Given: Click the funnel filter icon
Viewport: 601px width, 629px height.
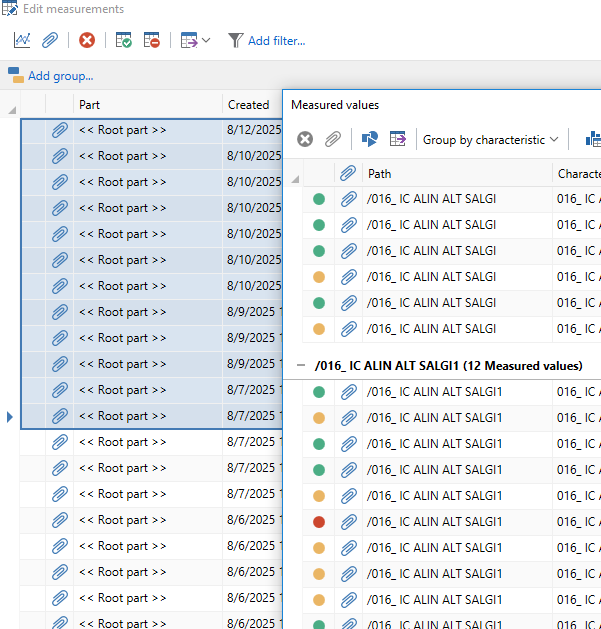Looking at the screenshot, I should [235, 40].
